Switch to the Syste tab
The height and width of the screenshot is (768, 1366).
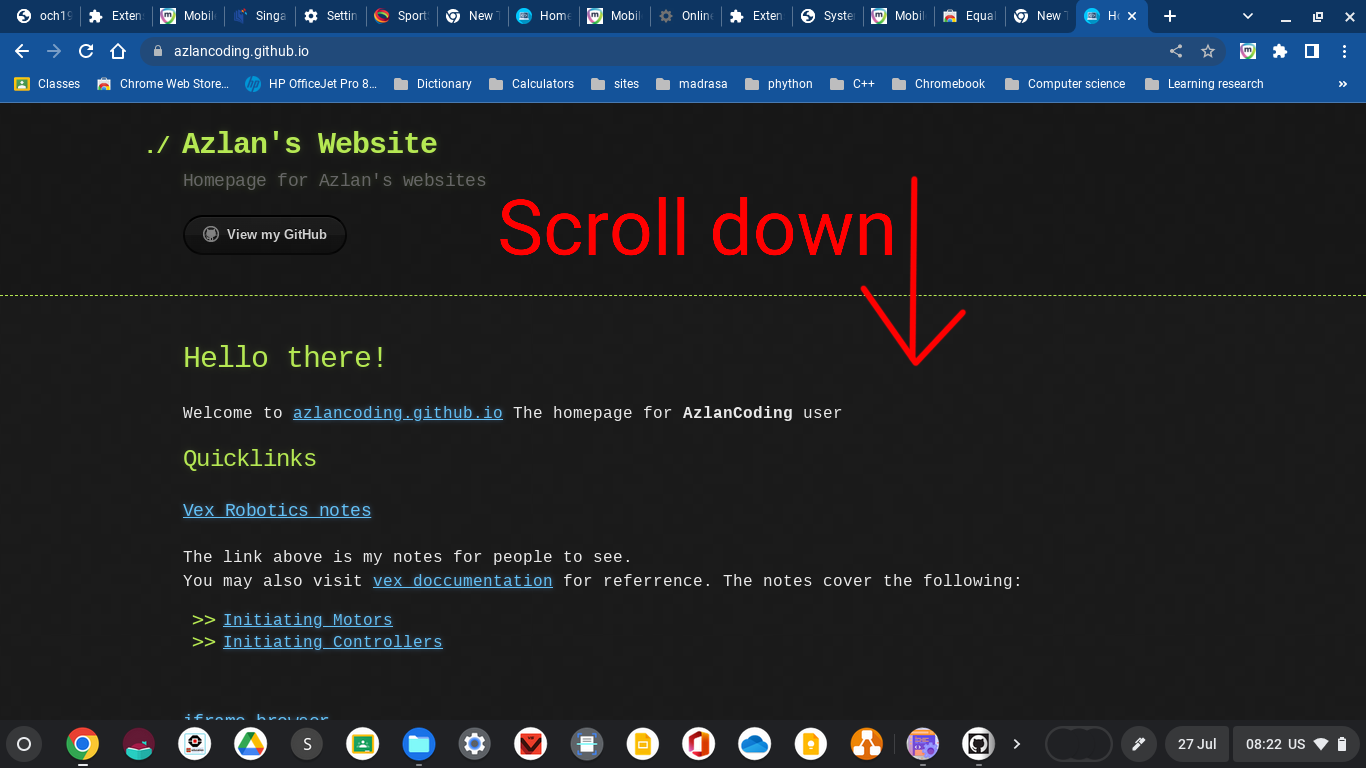(829, 16)
